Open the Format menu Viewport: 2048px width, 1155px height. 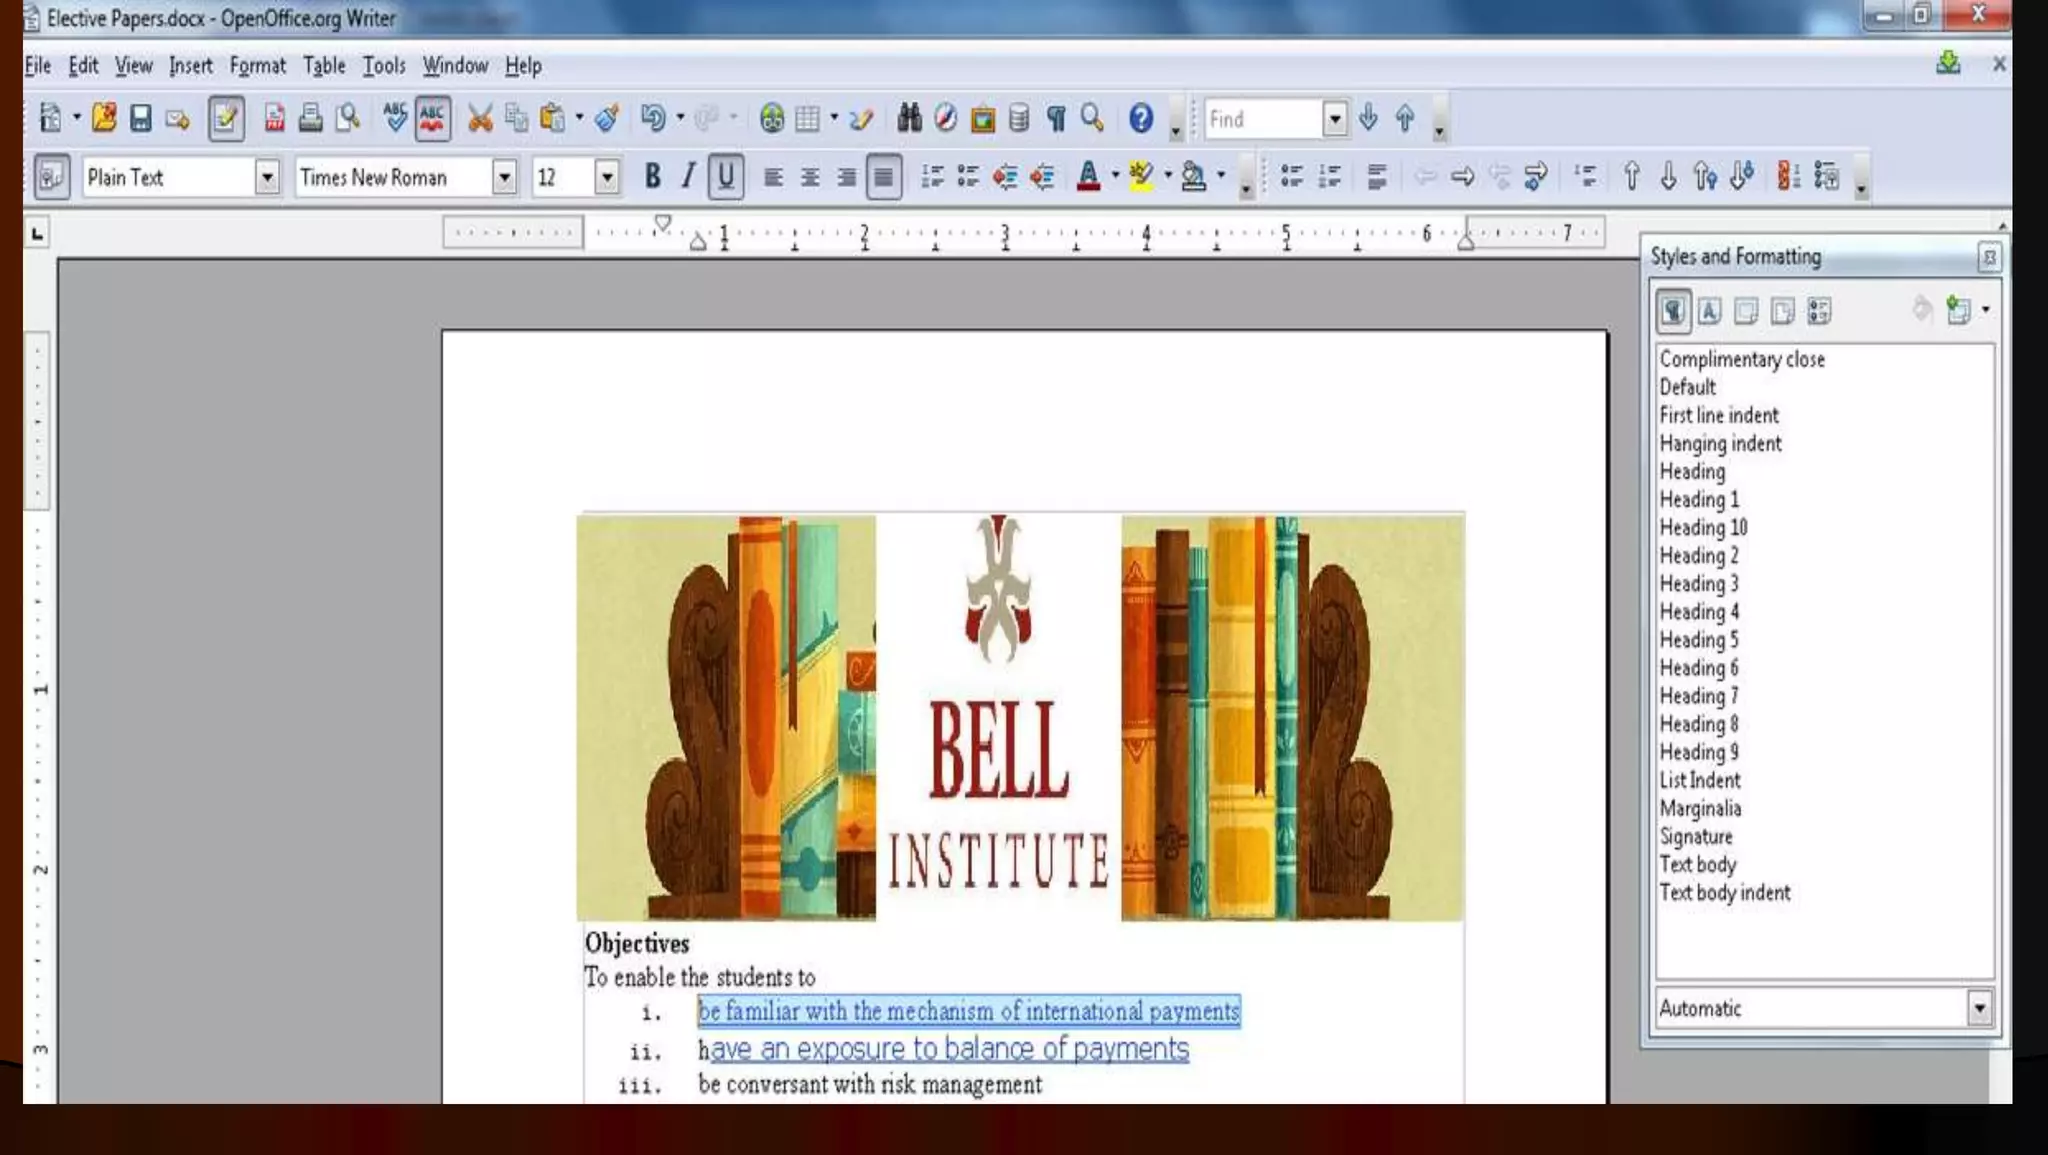(x=257, y=66)
